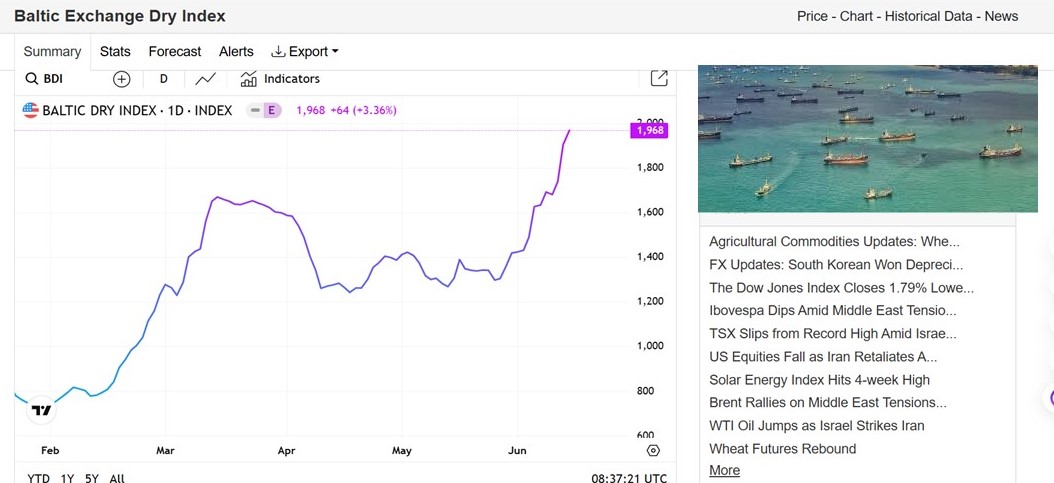Open the ships at sea image
The height and width of the screenshot is (483, 1054).
click(x=867, y=138)
